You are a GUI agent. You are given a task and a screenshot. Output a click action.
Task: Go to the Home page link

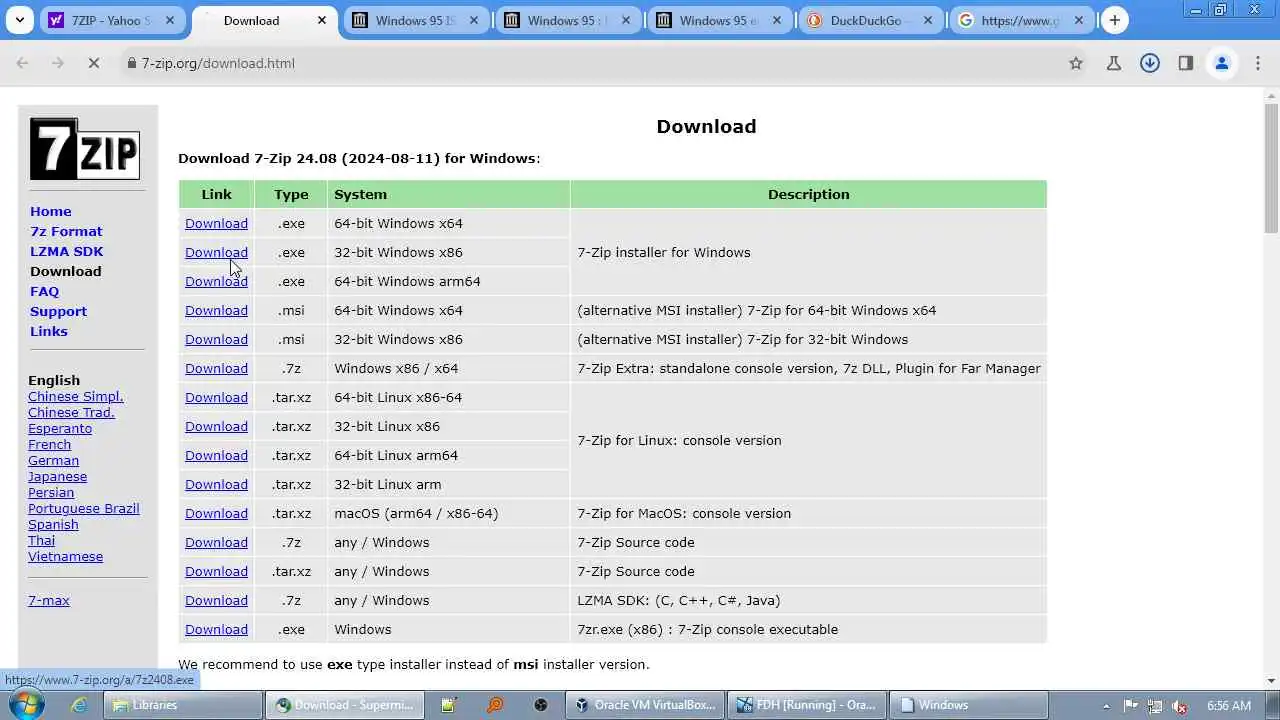51,211
